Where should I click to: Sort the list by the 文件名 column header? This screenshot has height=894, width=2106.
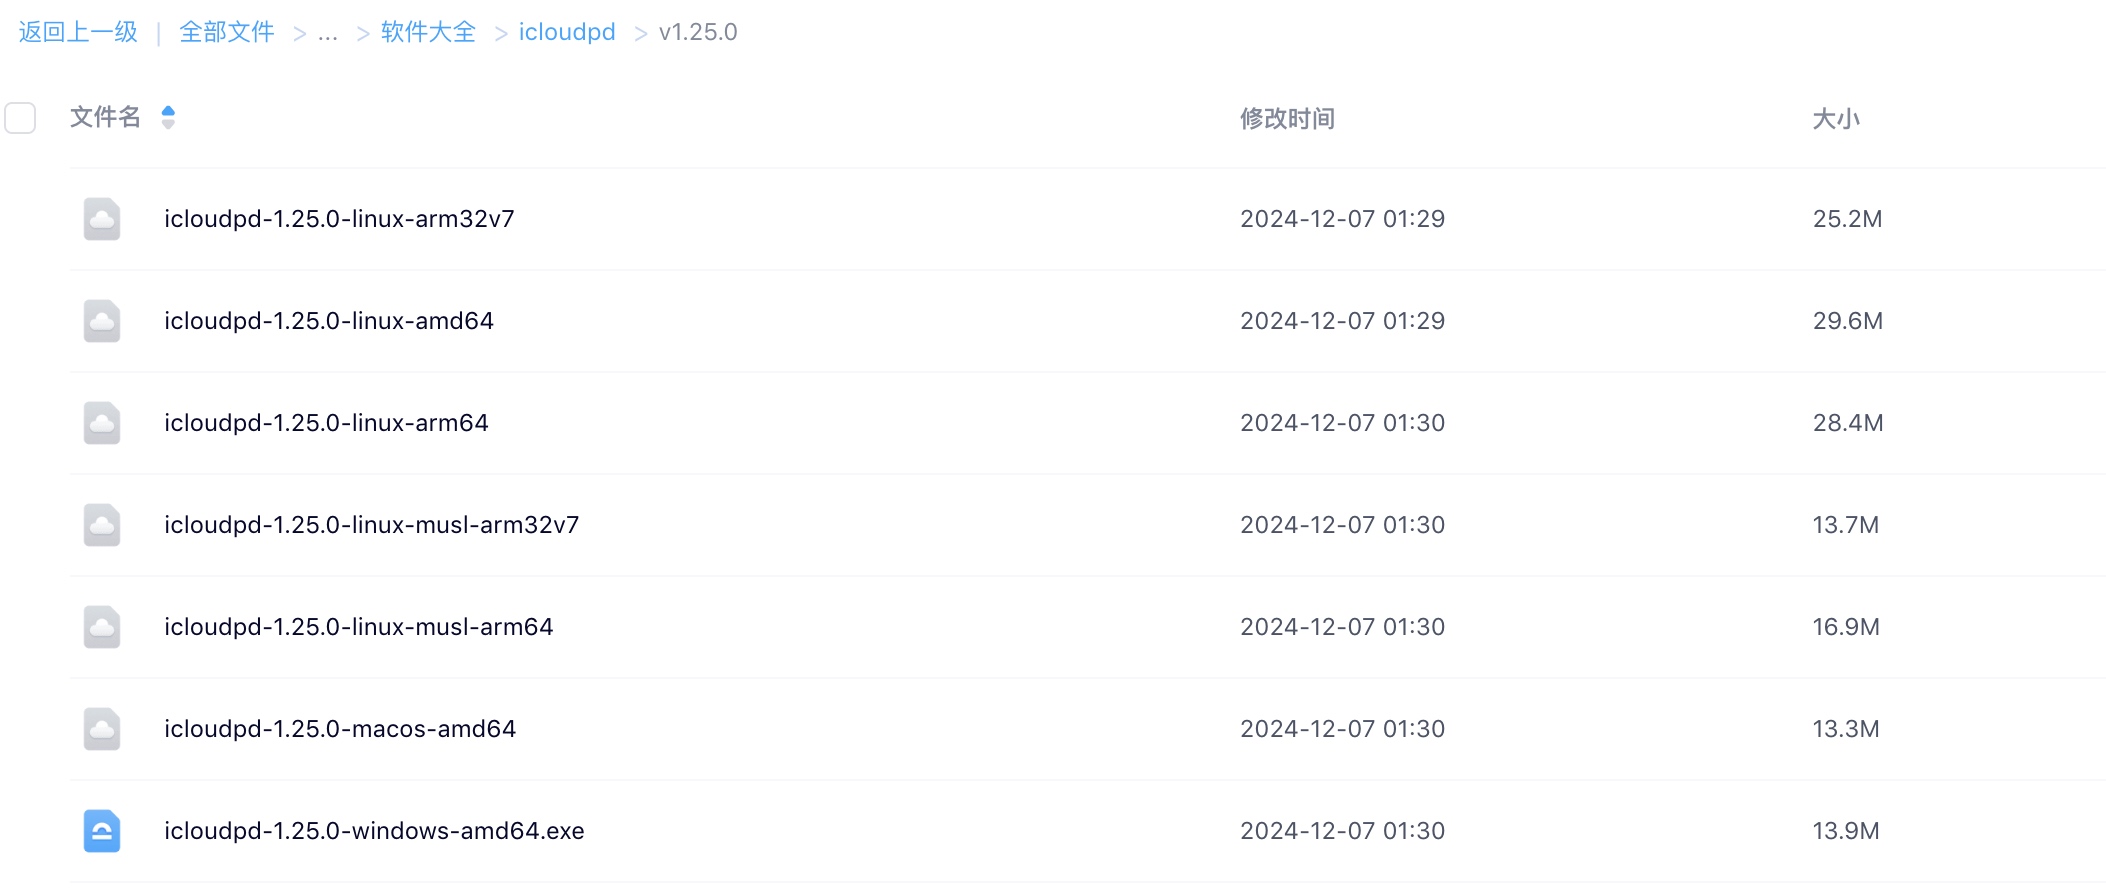(105, 117)
